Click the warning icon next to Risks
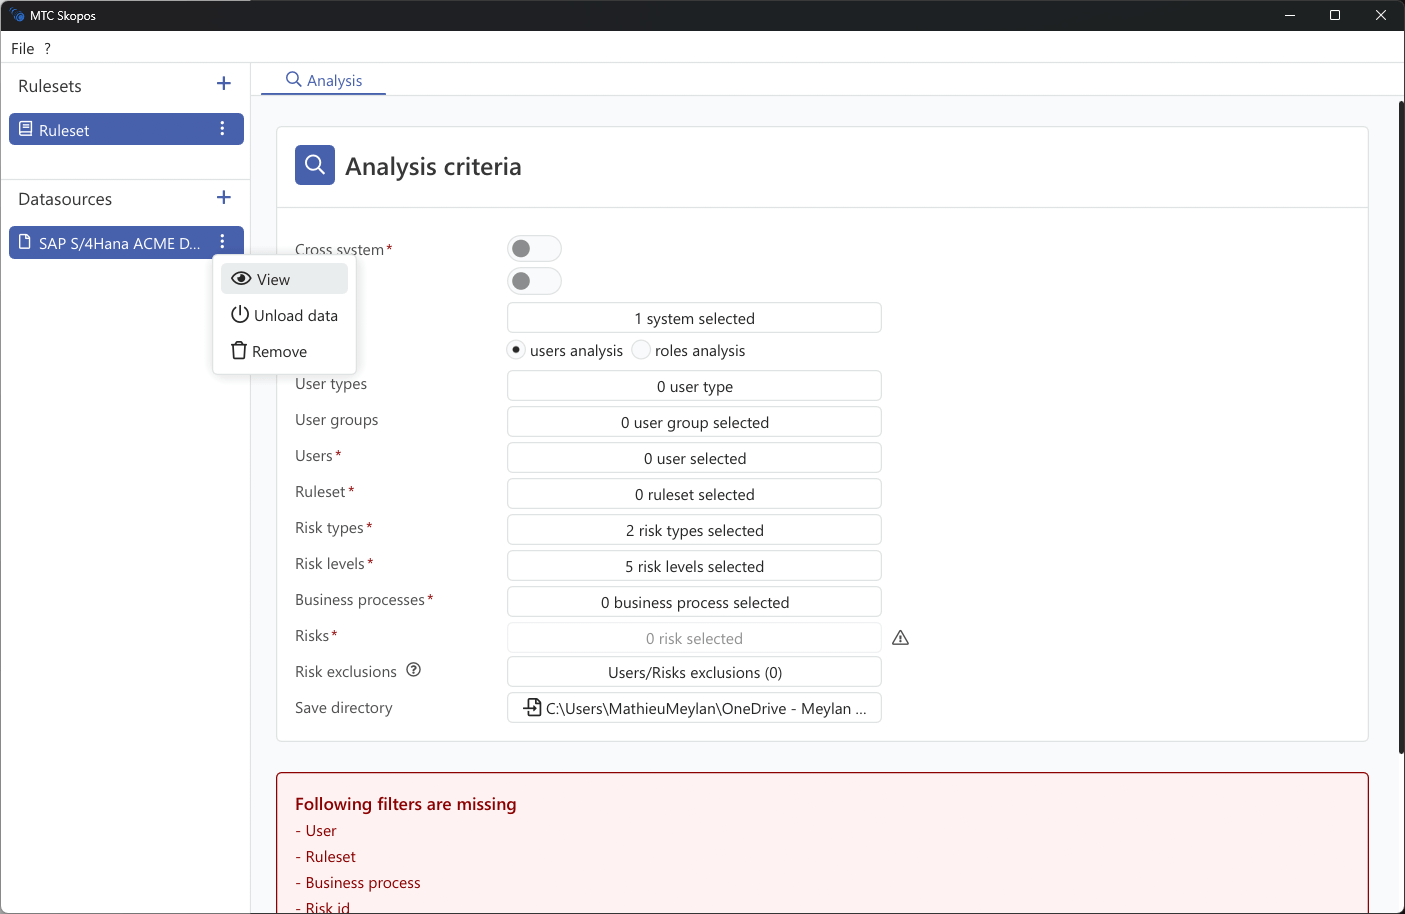The height and width of the screenshot is (914, 1405). click(x=900, y=637)
